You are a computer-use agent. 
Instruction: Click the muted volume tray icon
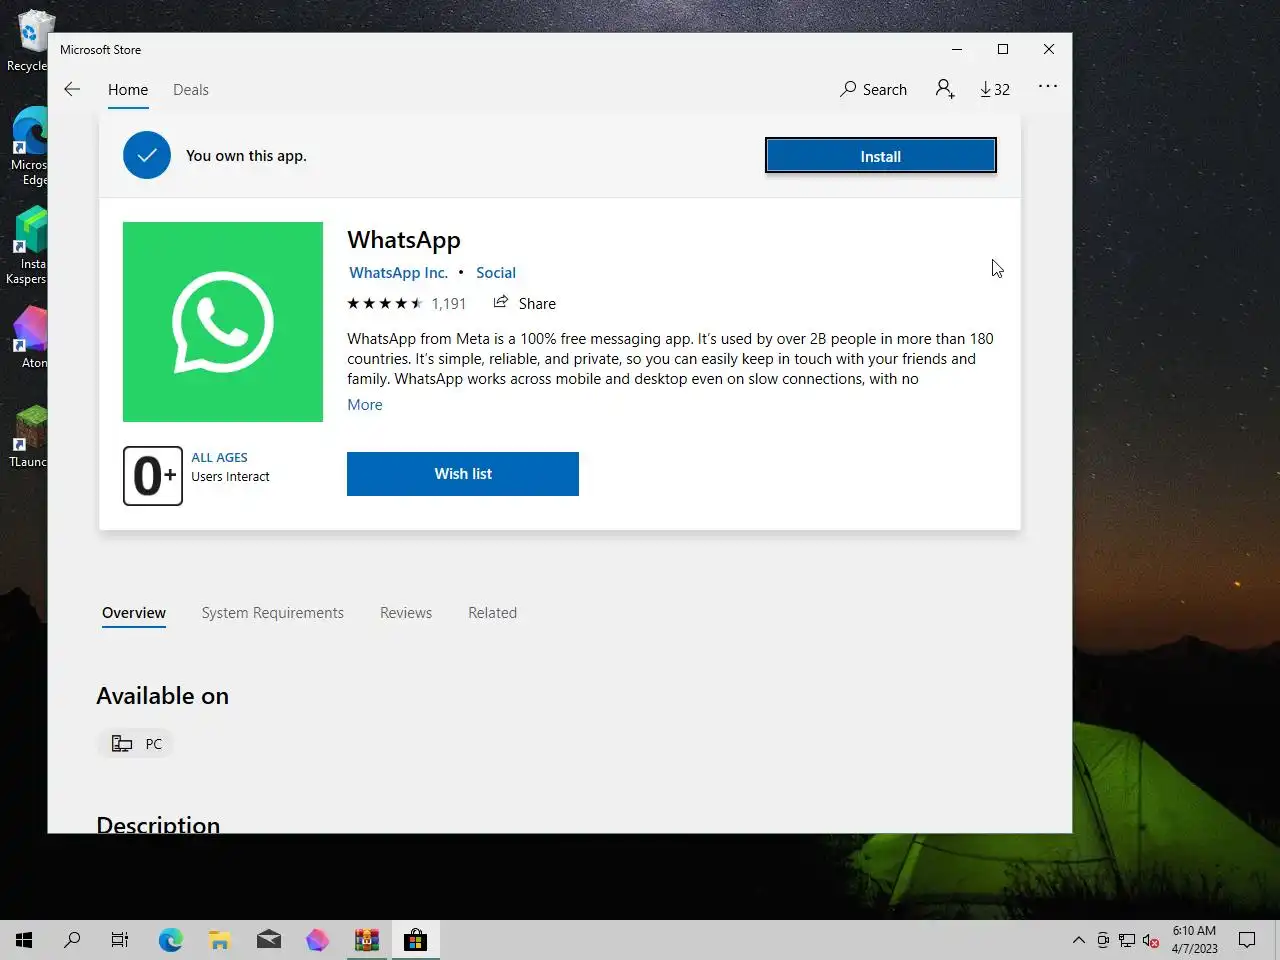click(1151, 940)
